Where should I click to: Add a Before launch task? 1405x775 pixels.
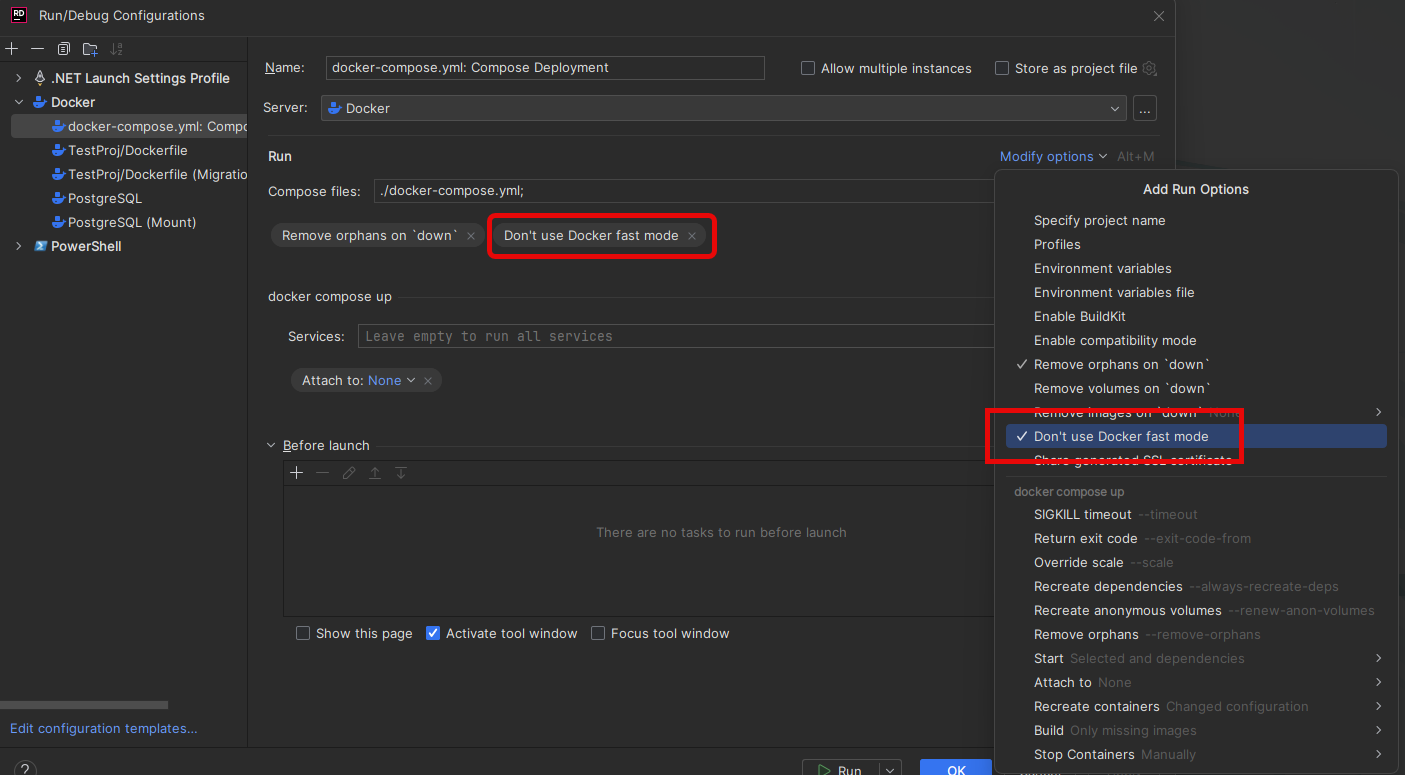point(296,473)
